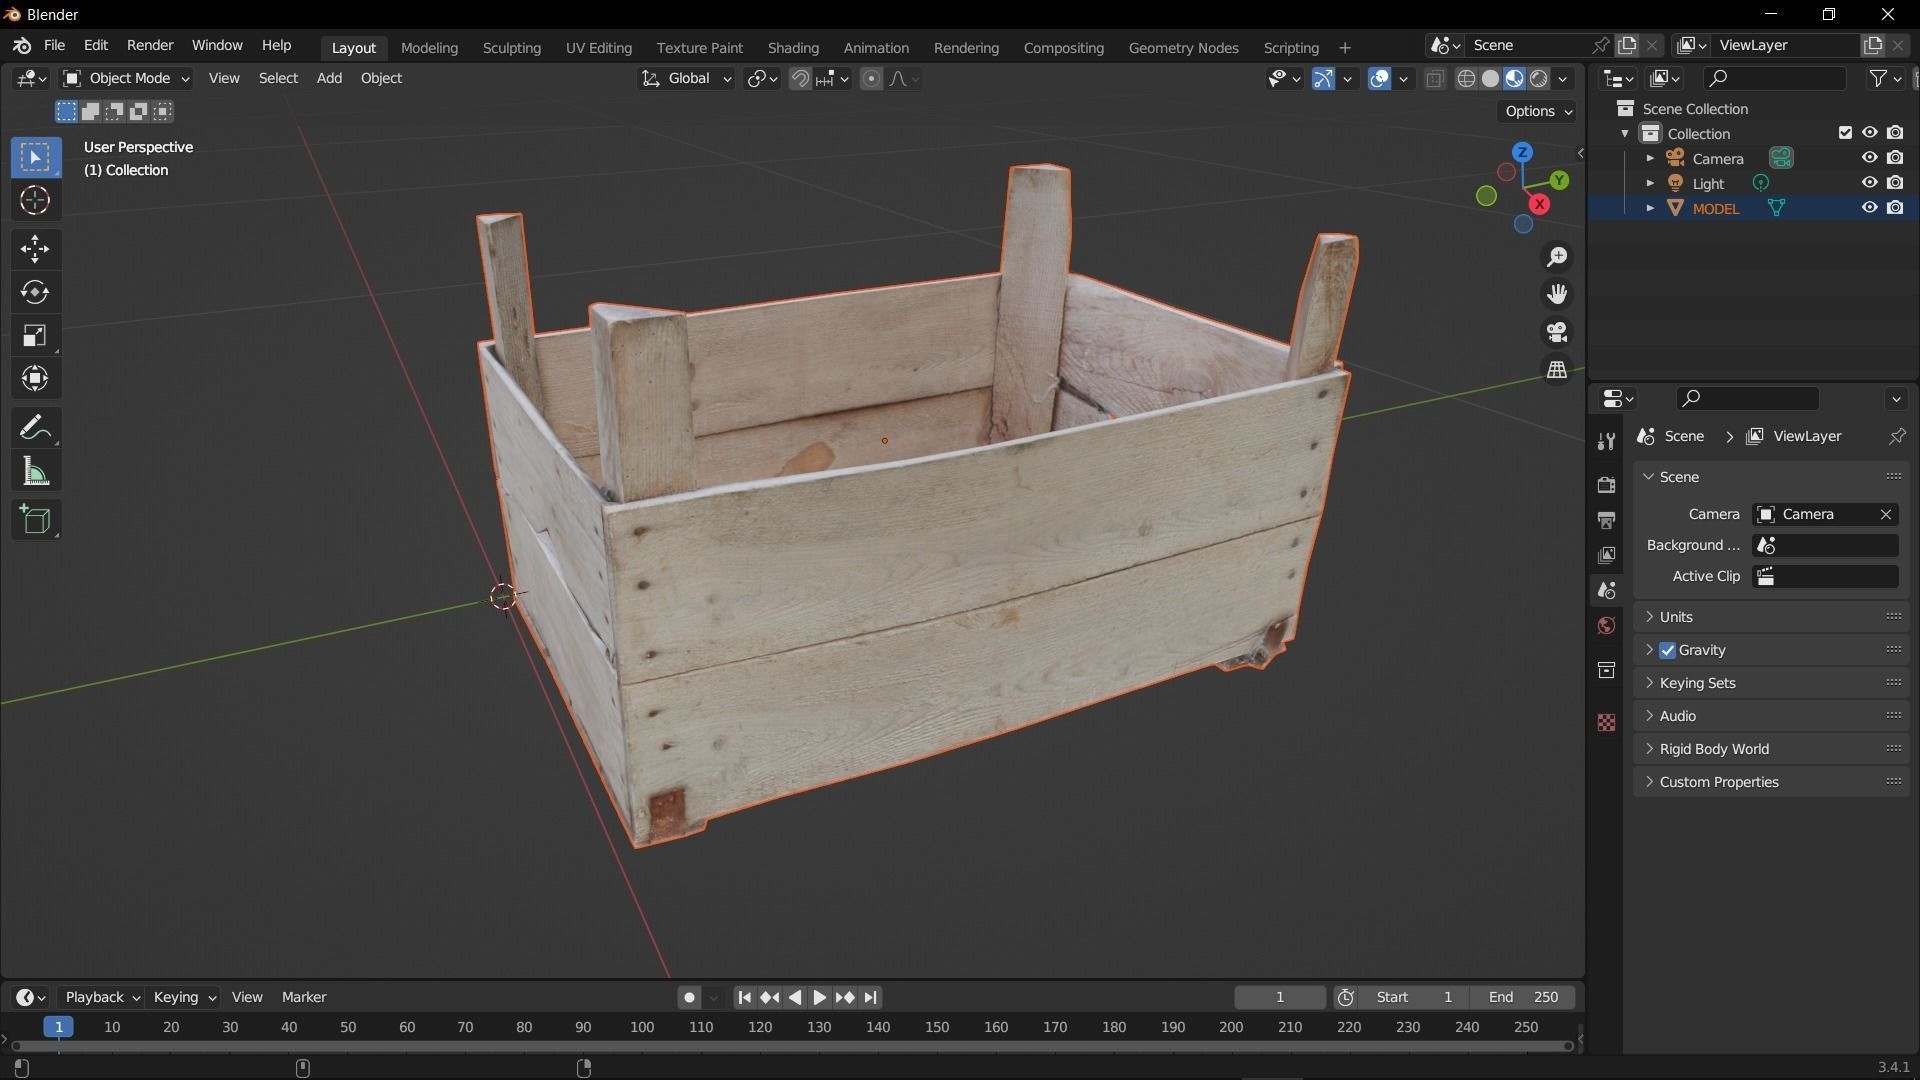The height and width of the screenshot is (1080, 1920).
Task: Click the zoom magnifier viewport icon
Action: click(1557, 257)
